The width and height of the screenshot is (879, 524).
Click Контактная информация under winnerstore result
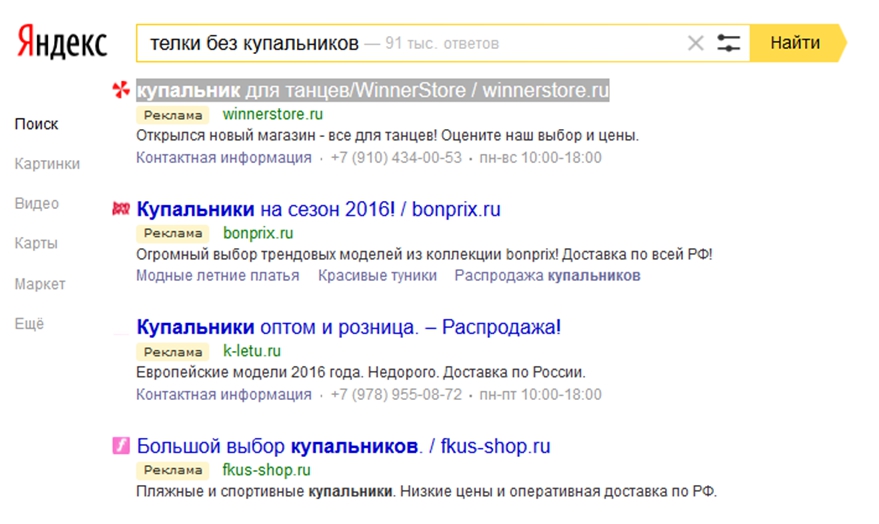point(224,157)
